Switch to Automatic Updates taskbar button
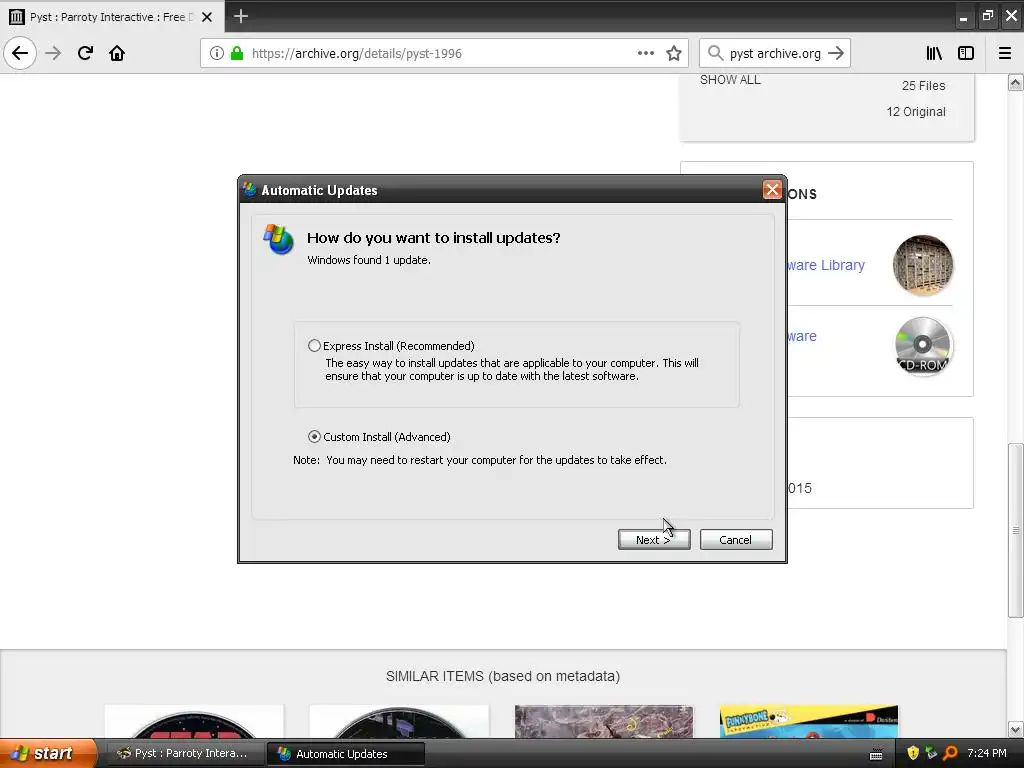 coord(345,754)
